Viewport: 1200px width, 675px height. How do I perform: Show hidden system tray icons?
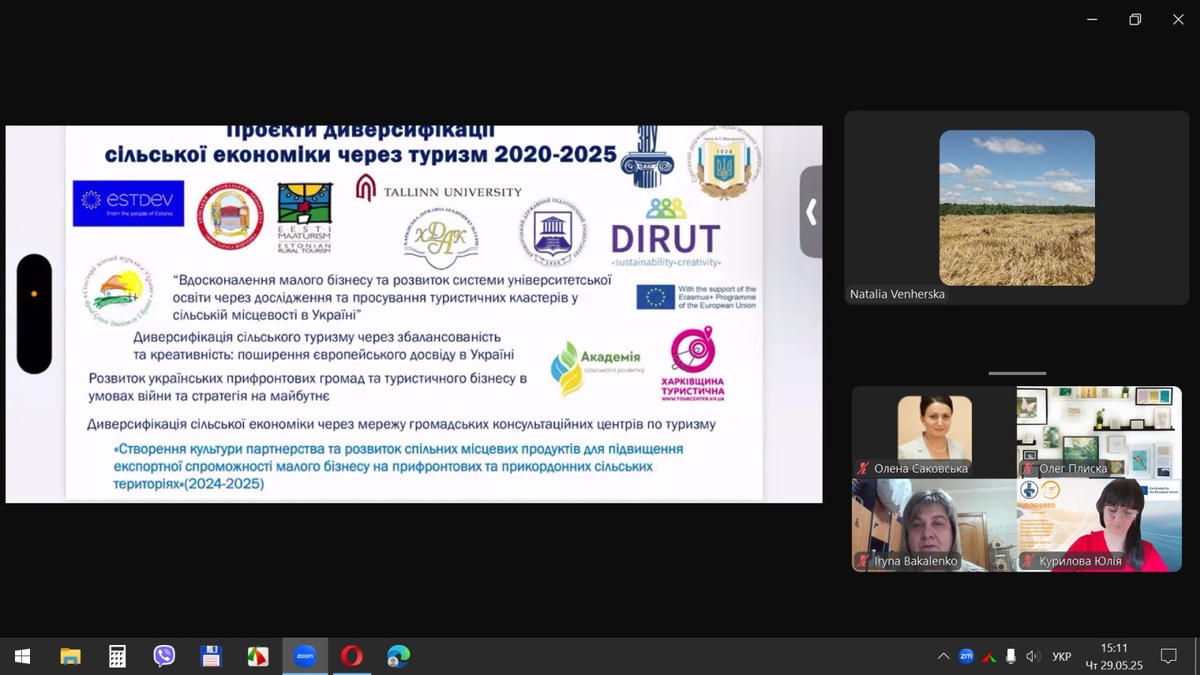[943, 656]
